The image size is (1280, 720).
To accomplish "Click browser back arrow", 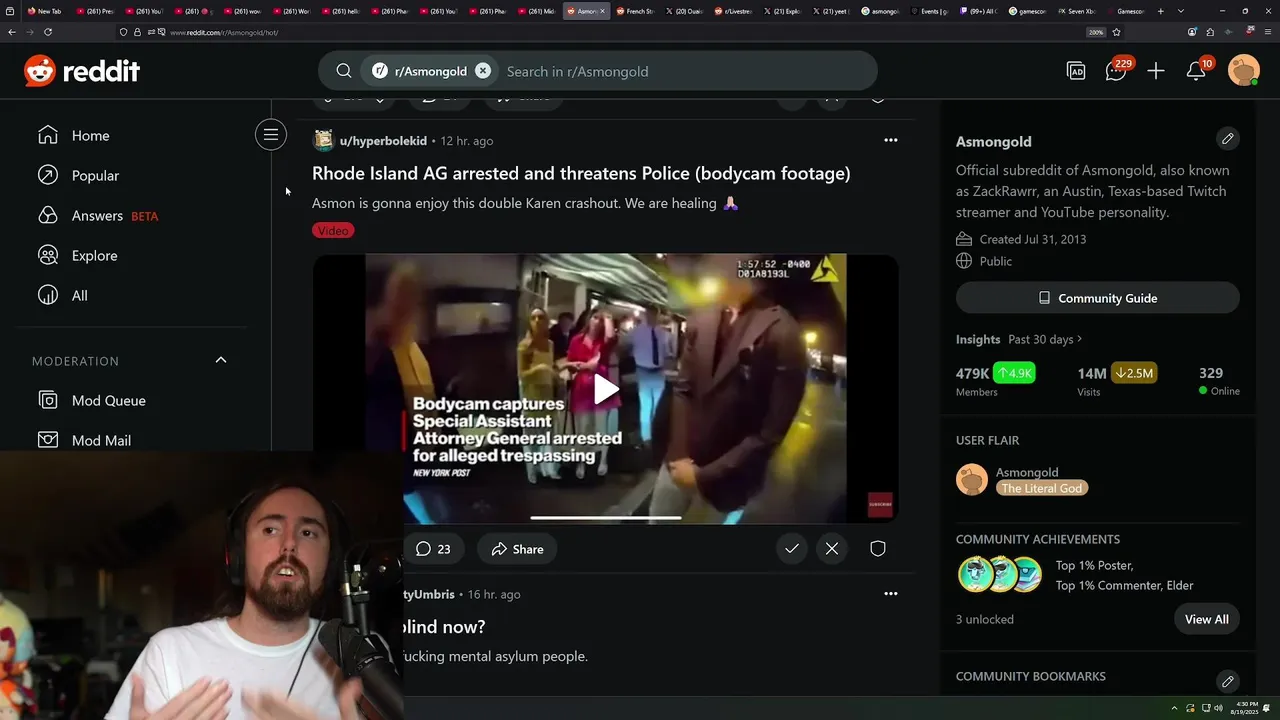I will tap(12, 32).
